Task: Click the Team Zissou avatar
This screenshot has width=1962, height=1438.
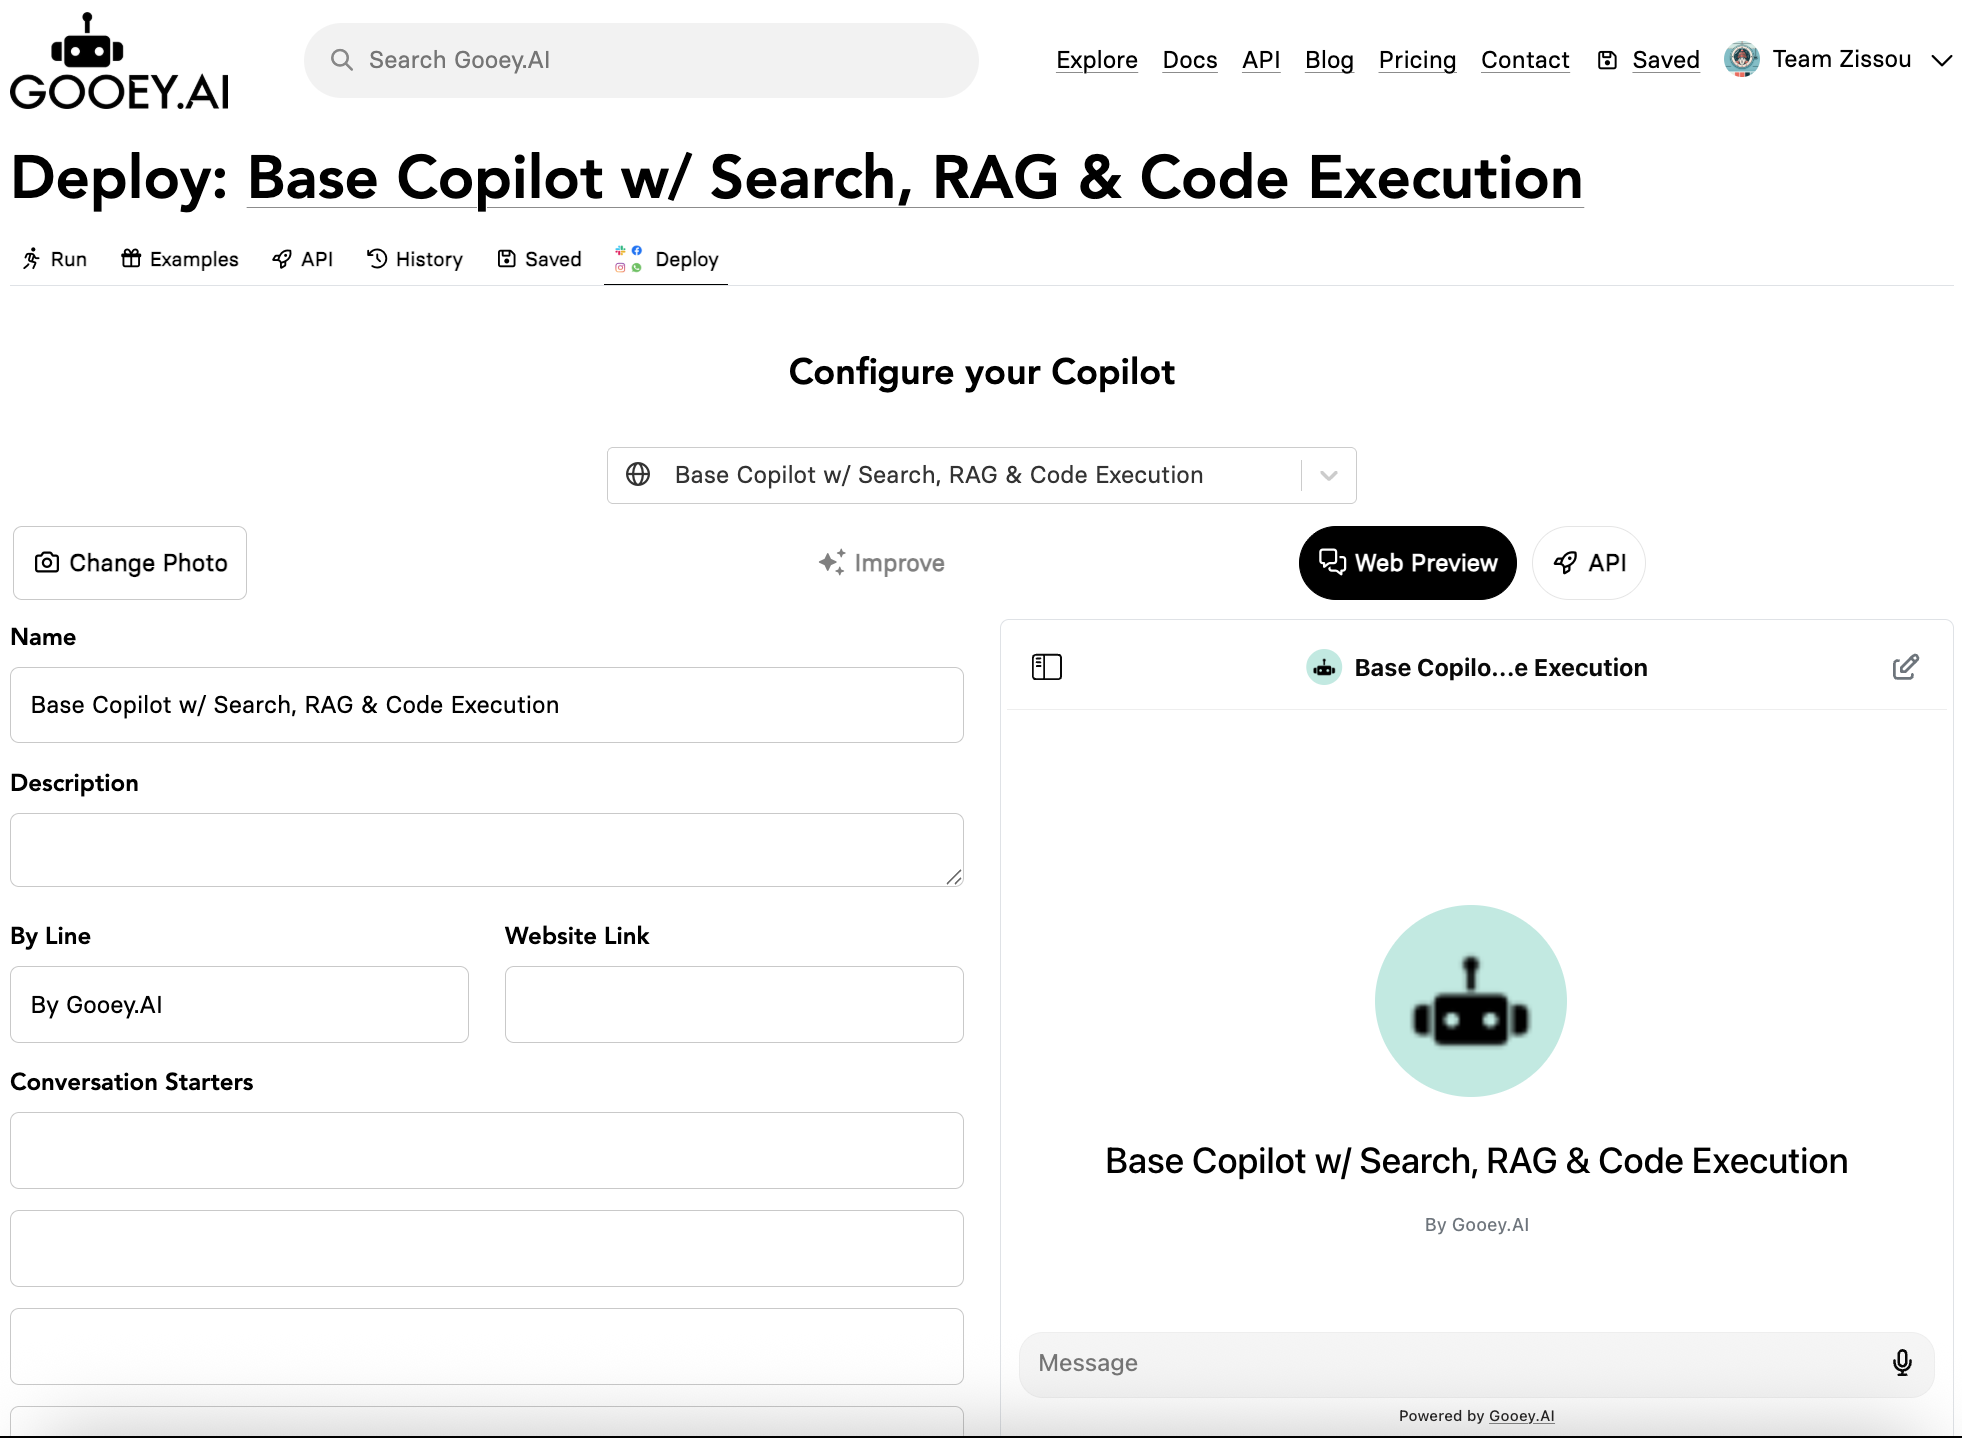Action: click(x=1741, y=60)
